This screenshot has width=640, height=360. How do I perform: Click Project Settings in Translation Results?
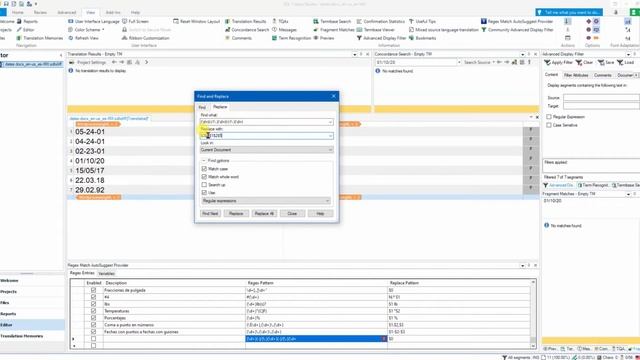pos(88,62)
